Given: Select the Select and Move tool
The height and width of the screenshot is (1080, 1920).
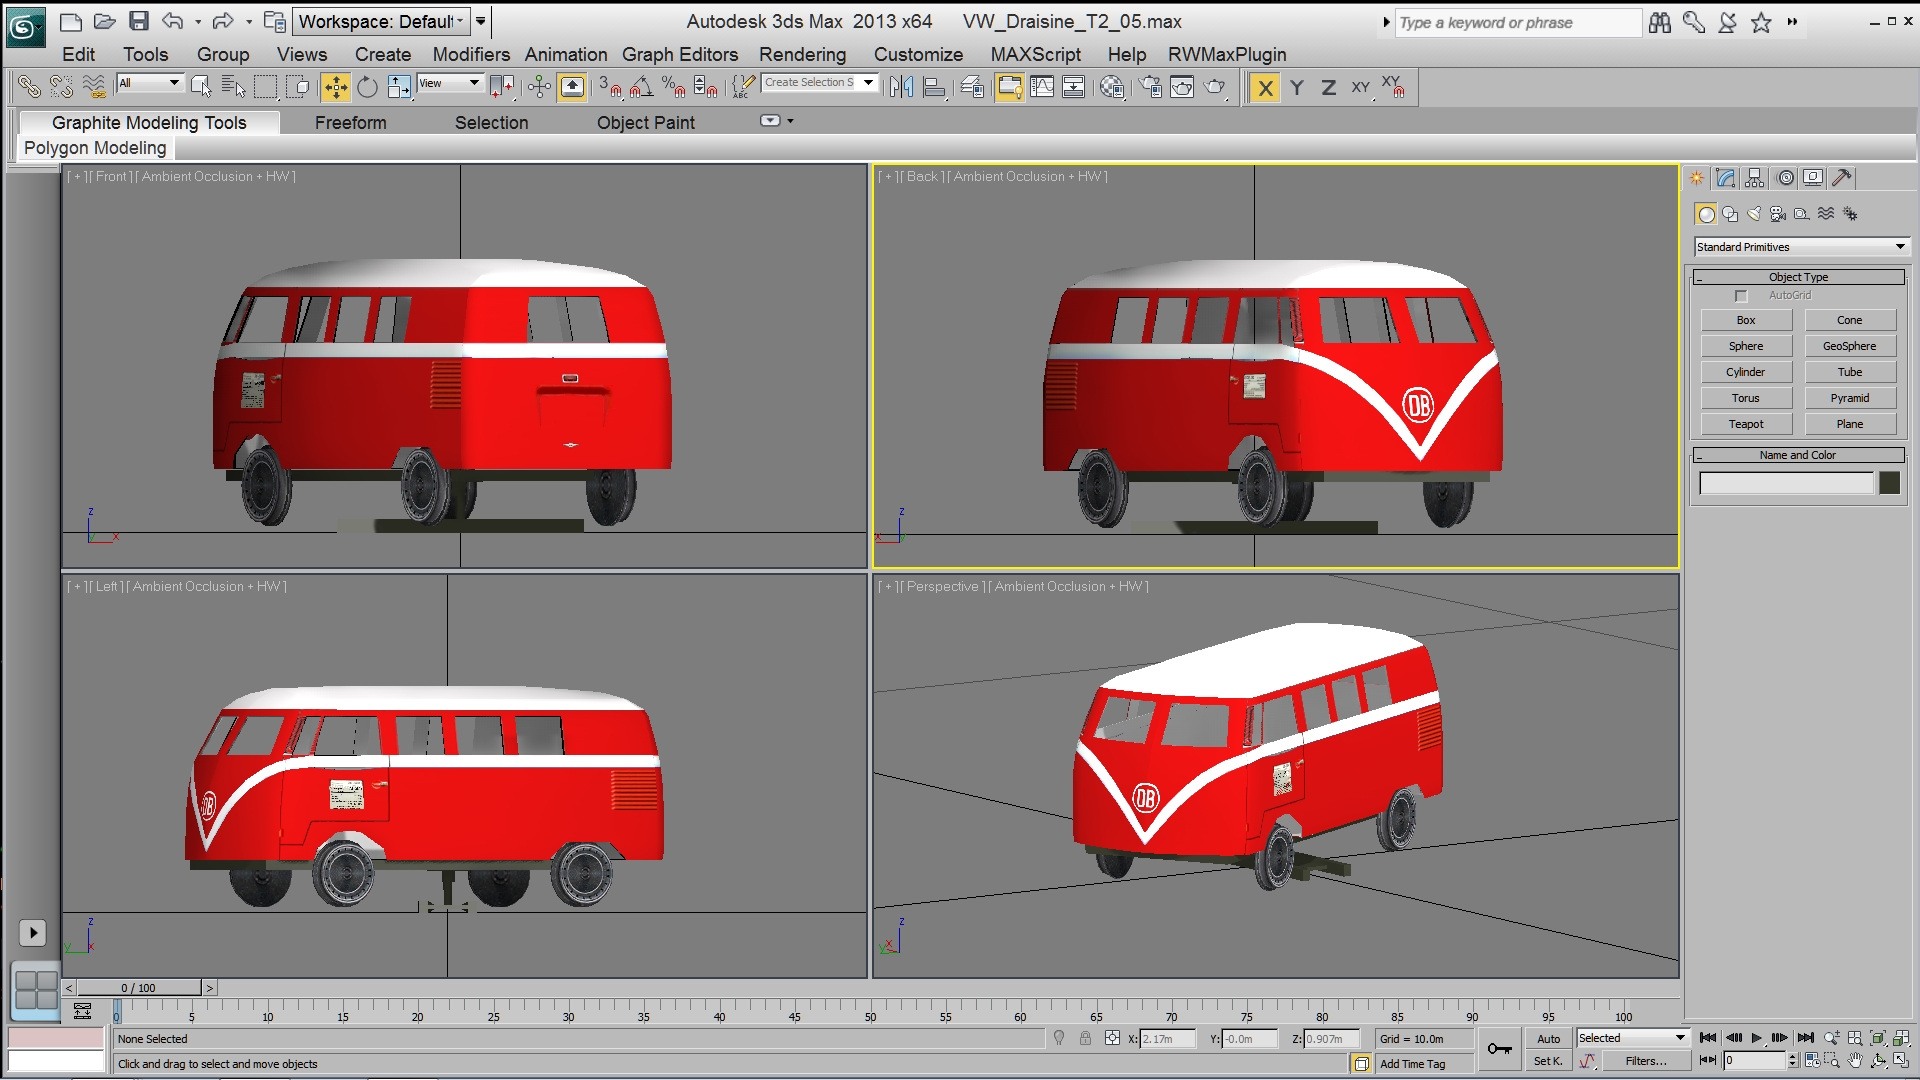Looking at the screenshot, I should pos(336,88).
